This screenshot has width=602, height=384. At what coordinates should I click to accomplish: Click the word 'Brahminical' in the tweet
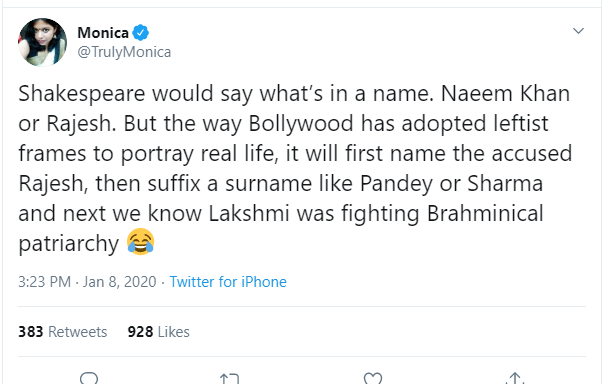click(x=485, y=213)
